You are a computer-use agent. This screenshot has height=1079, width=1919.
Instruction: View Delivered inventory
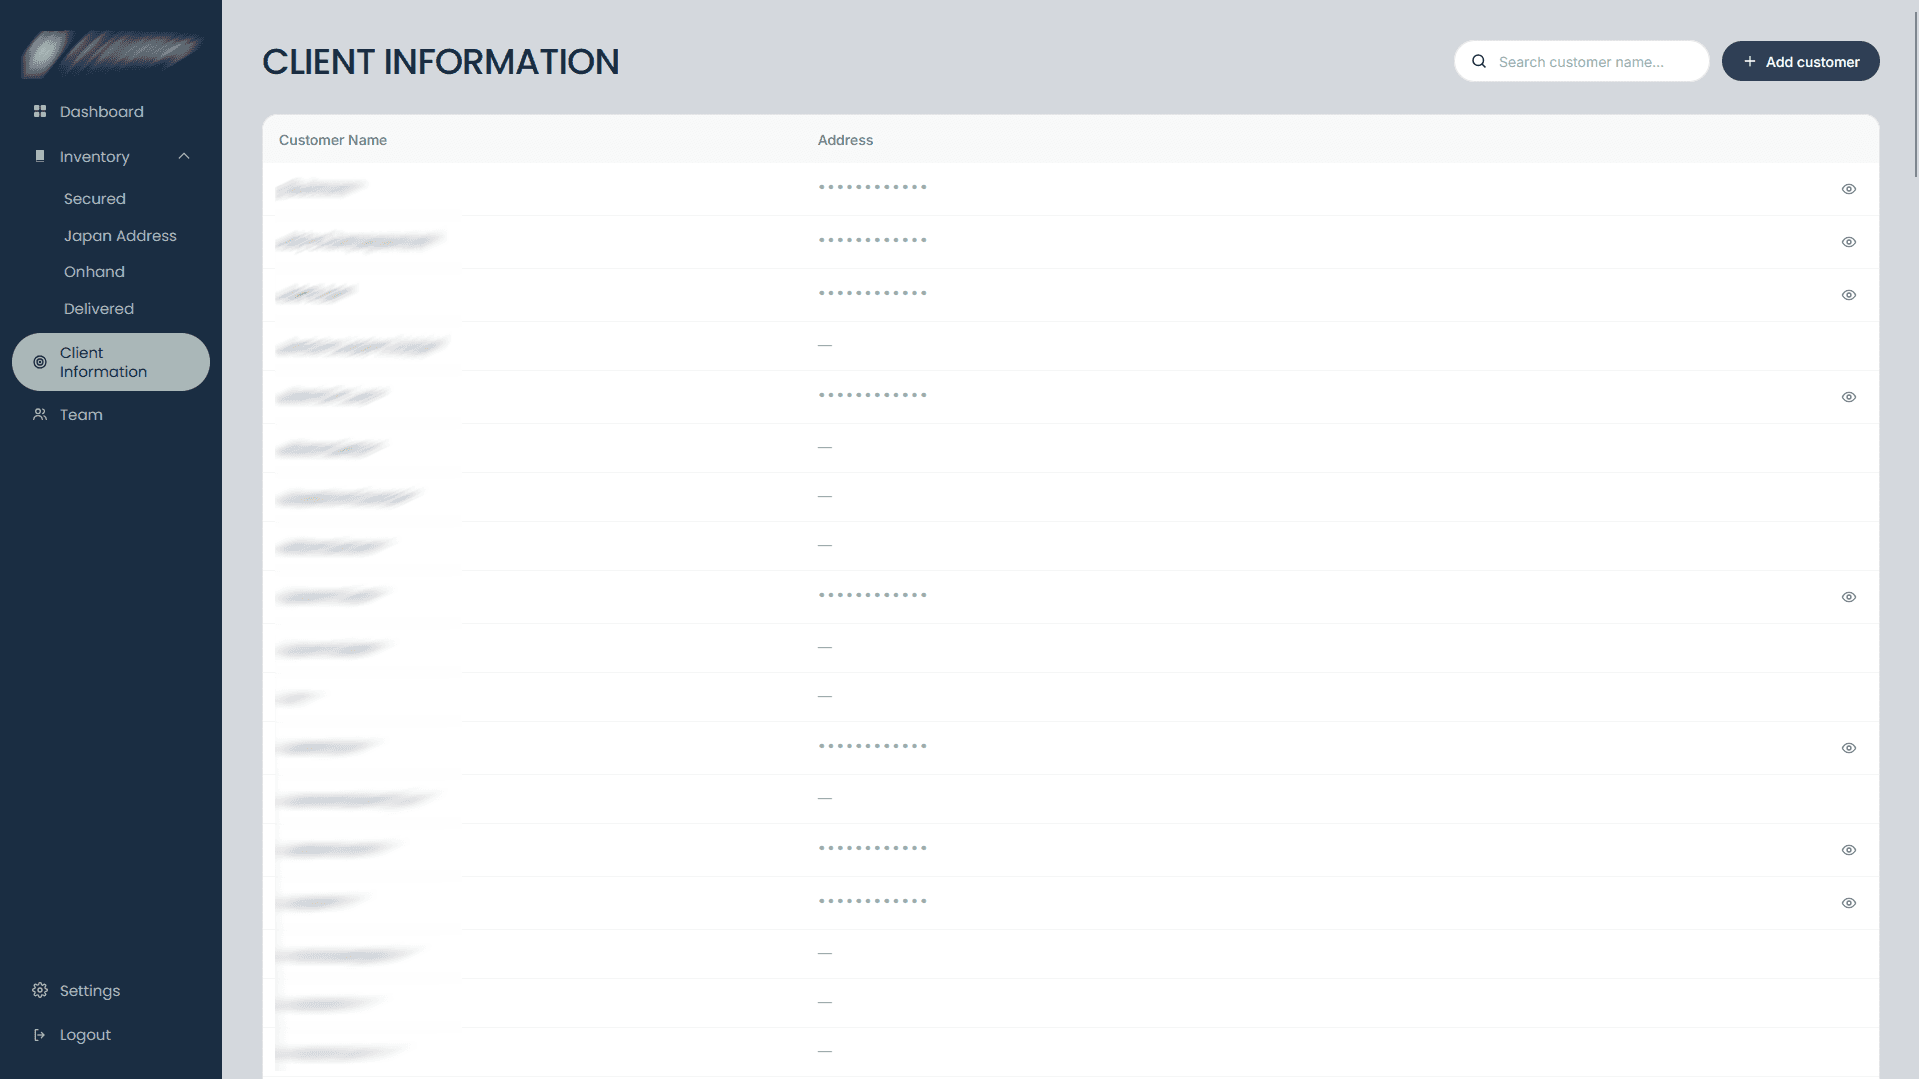(x=99, y=309)
